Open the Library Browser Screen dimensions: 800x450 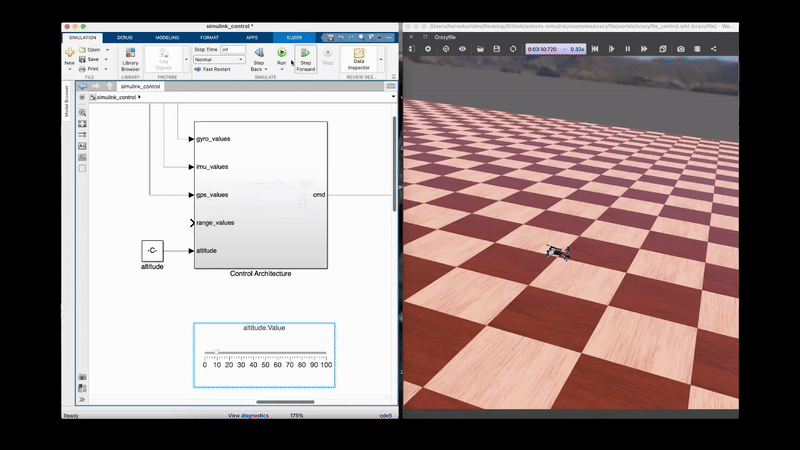(130, 60)
